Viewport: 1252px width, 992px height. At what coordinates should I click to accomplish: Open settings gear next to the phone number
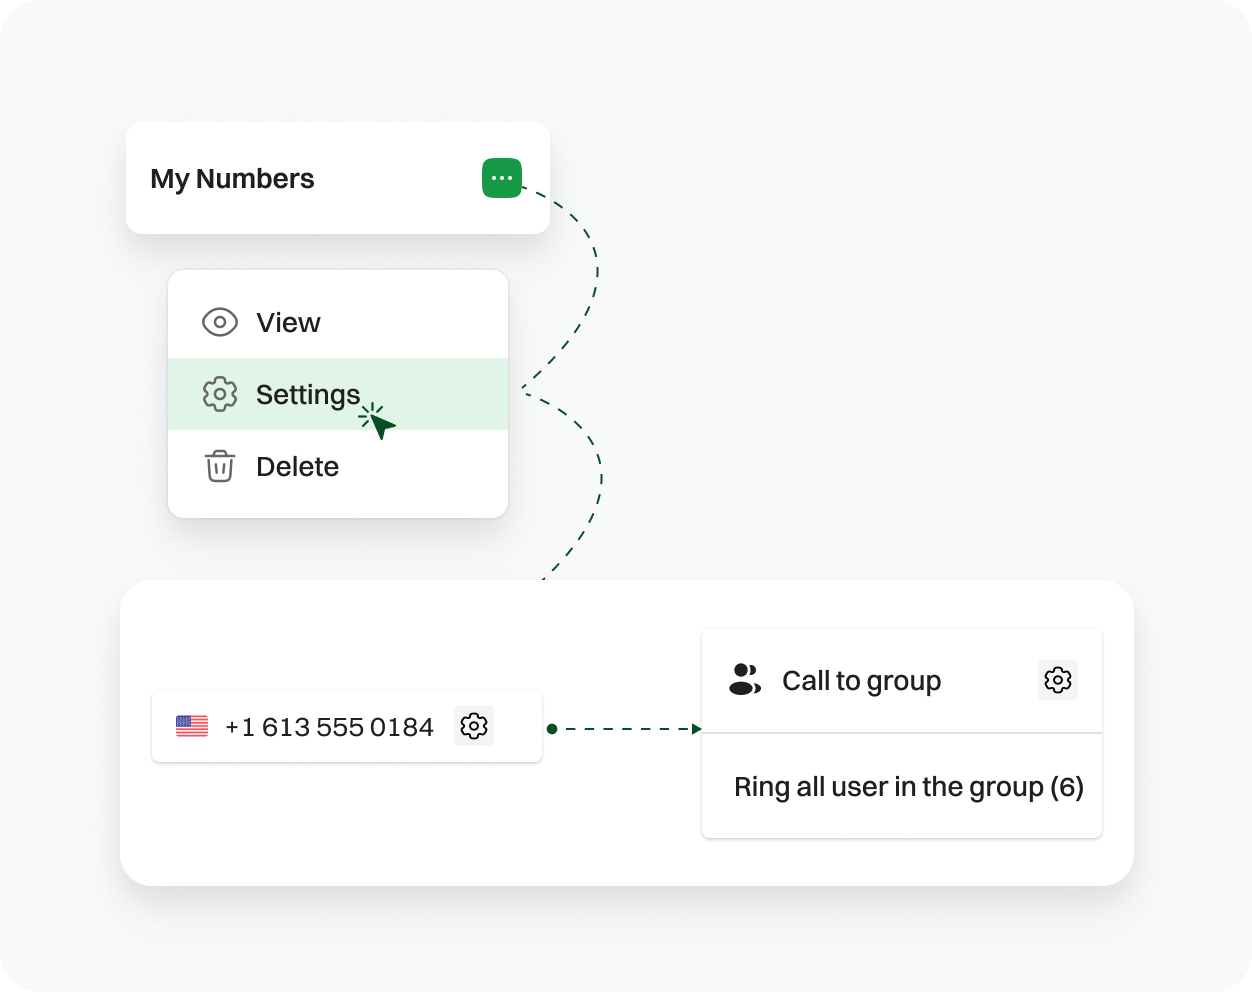point(474,726)
